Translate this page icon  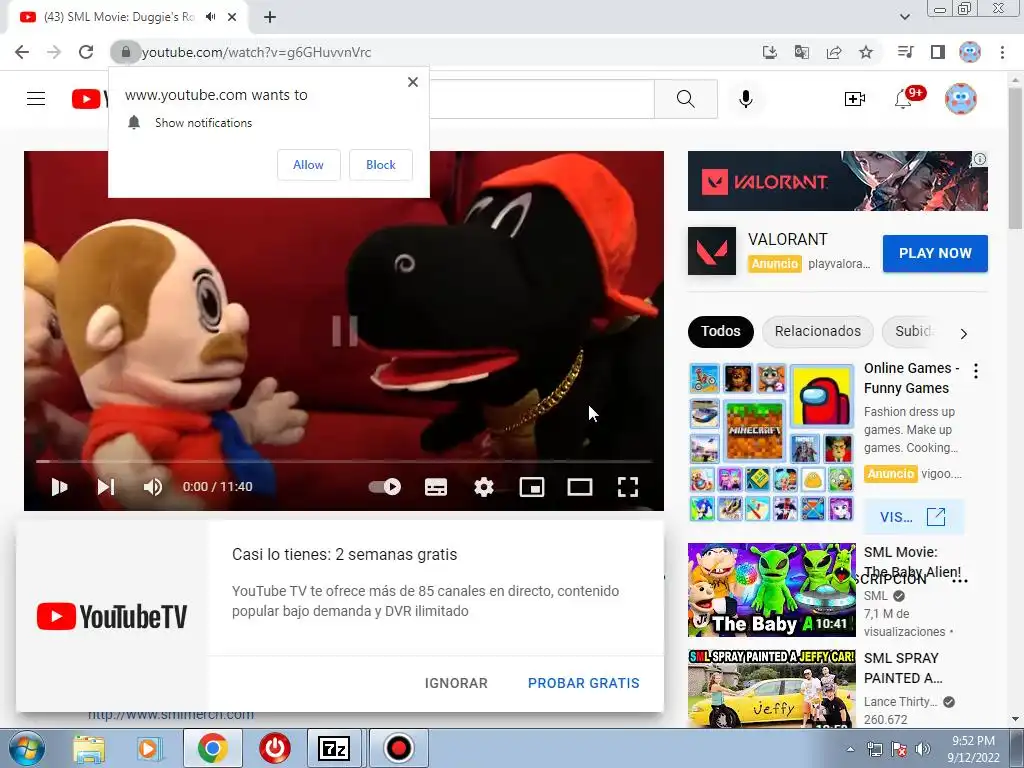pyautogui.click(x=802, y=52)
